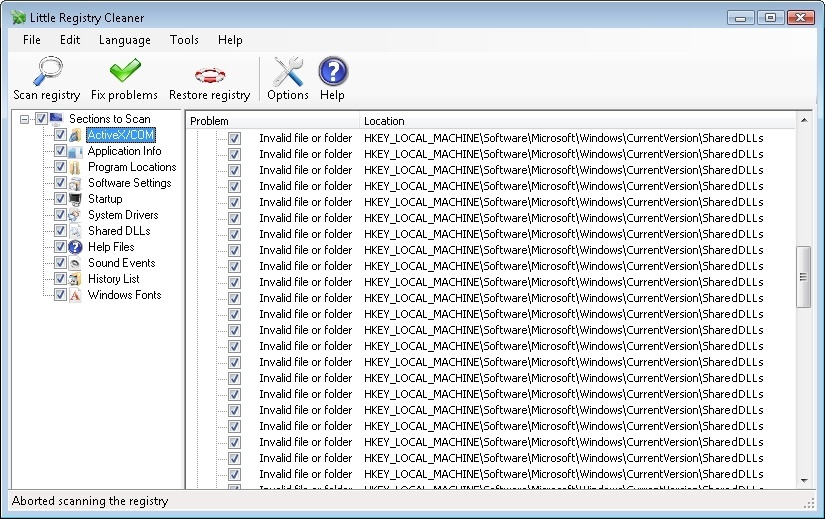This screenshot has width=825, height=519.
Task: Click the Aborted scanning the registry status text
Action: (x=90, y=501)
